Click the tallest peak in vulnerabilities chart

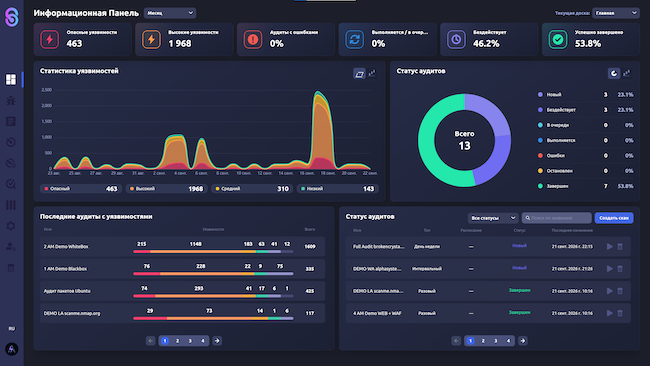[x=318, y=93]
